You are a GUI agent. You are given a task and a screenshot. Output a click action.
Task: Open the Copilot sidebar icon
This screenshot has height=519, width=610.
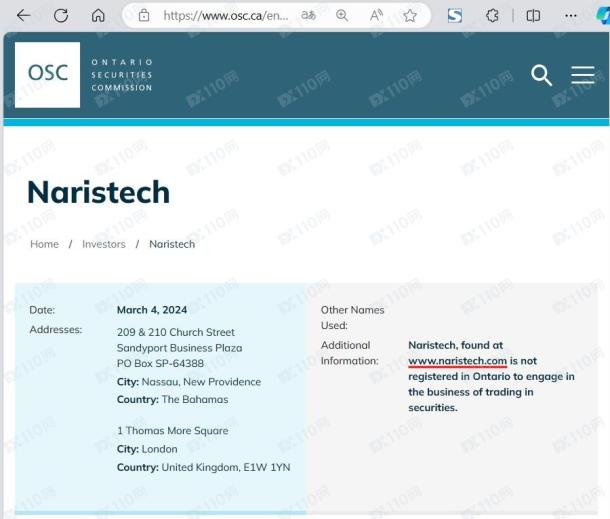(603, 16)
